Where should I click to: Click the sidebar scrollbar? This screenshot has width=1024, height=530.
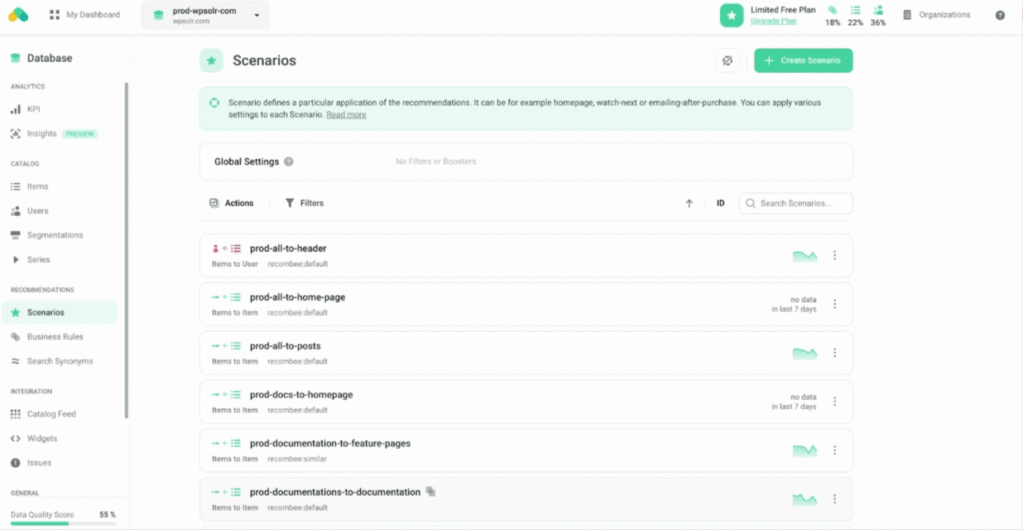[127, 251]
